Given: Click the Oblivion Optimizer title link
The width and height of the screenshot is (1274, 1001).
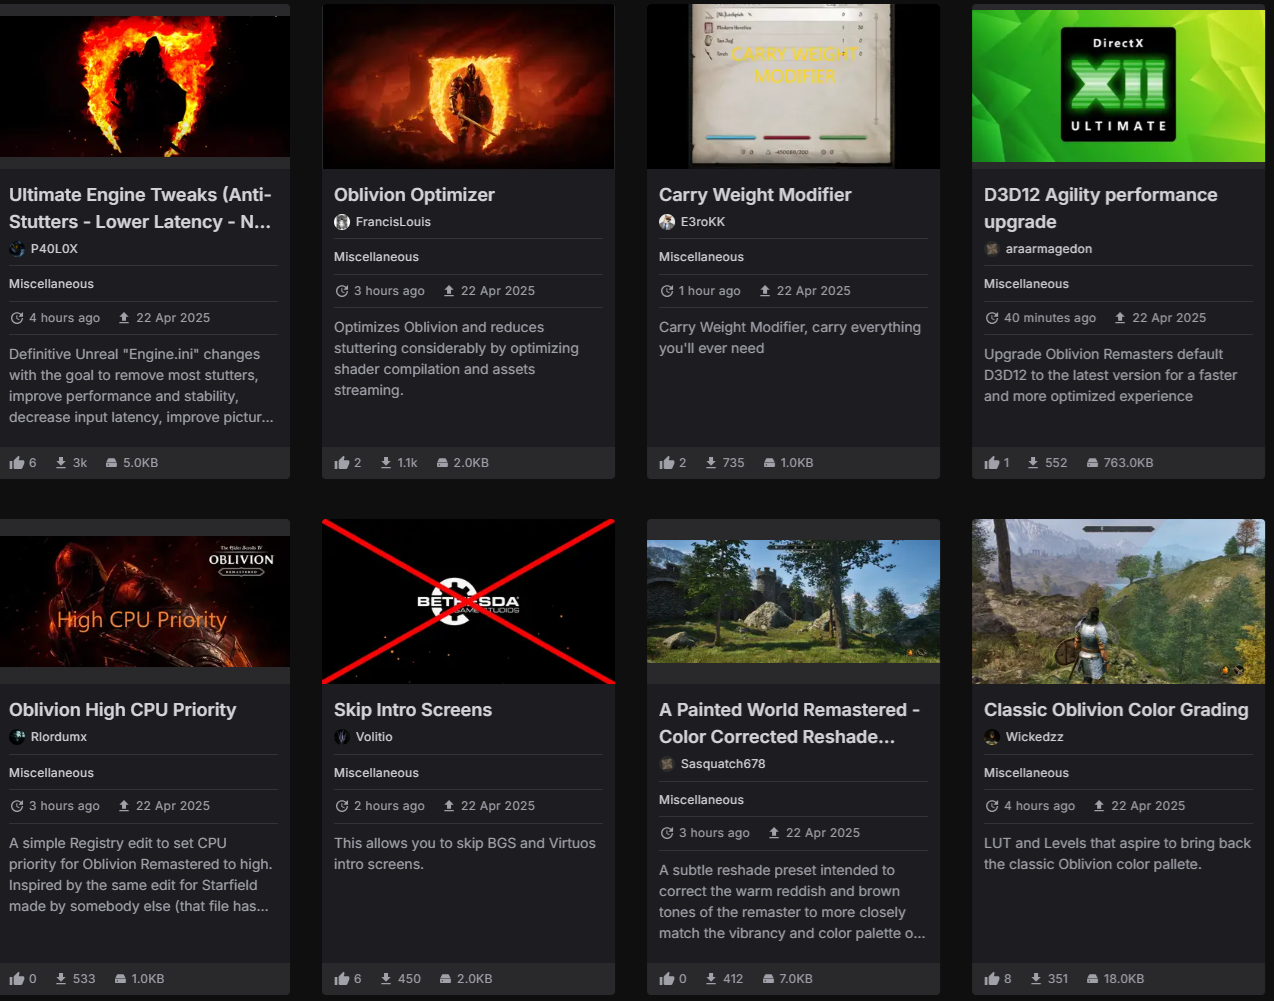Looking at the screenshot, I should tap(414, 195).
